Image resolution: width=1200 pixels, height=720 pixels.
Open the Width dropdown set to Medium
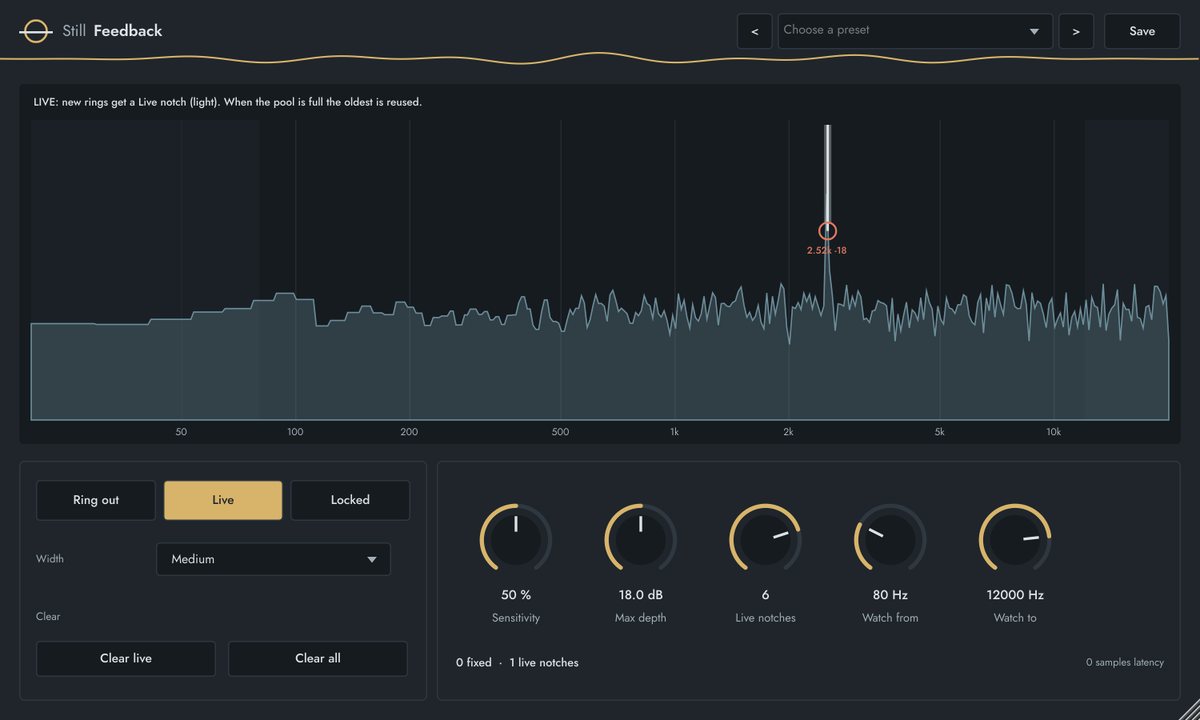[273, 559]
